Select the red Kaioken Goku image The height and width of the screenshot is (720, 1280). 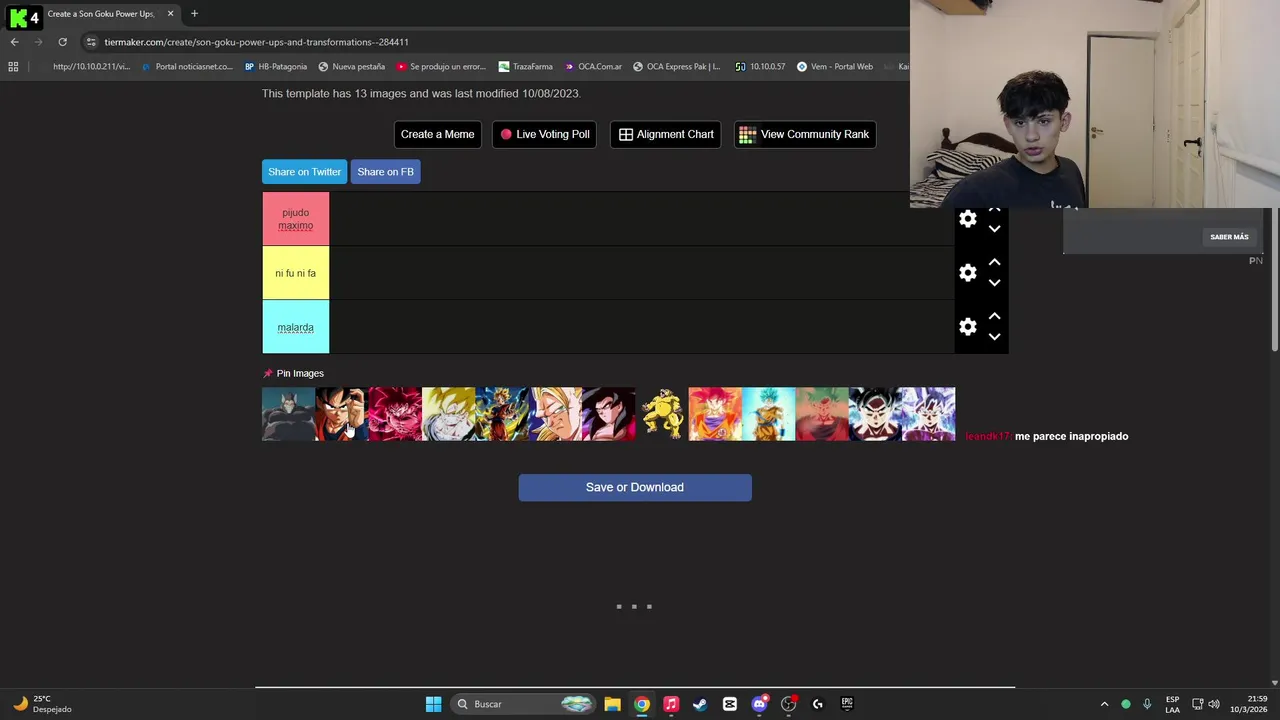[x=395, y=414]
